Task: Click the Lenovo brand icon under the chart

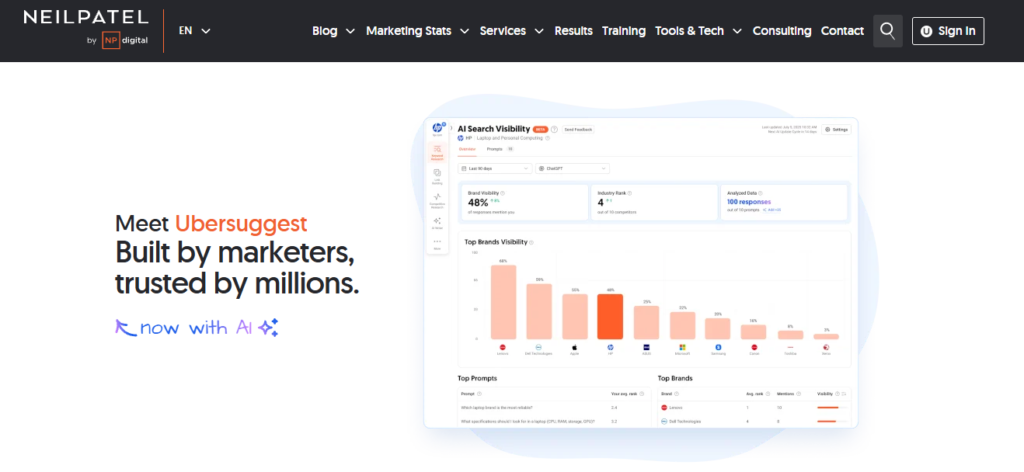Action: coord(503,347)
